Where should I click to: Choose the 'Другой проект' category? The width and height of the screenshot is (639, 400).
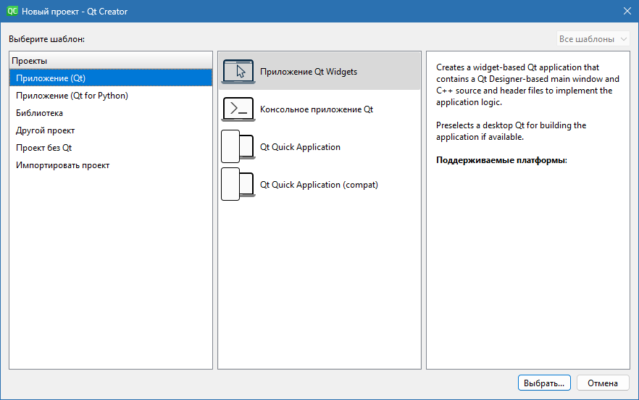[x=111, y=130]
